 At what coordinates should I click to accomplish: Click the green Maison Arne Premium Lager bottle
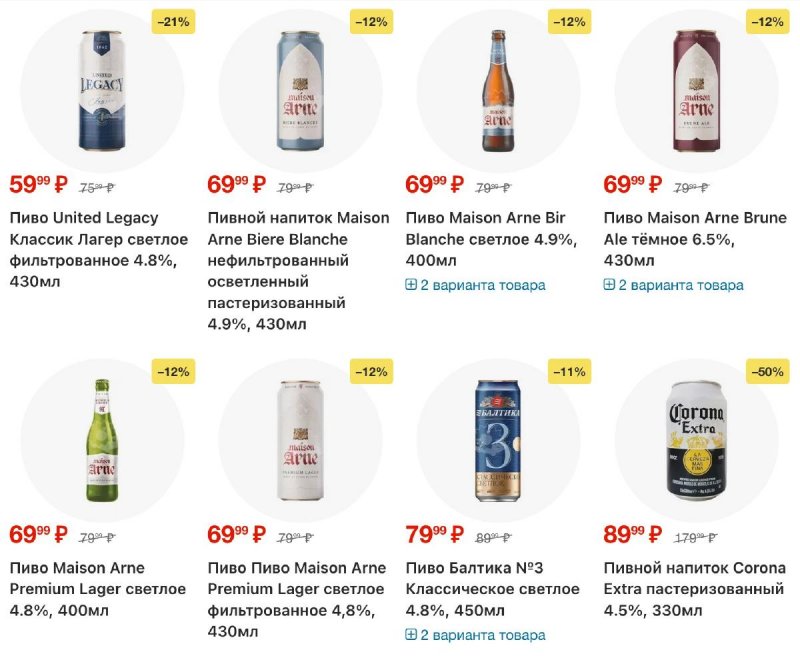coord(102,440)
